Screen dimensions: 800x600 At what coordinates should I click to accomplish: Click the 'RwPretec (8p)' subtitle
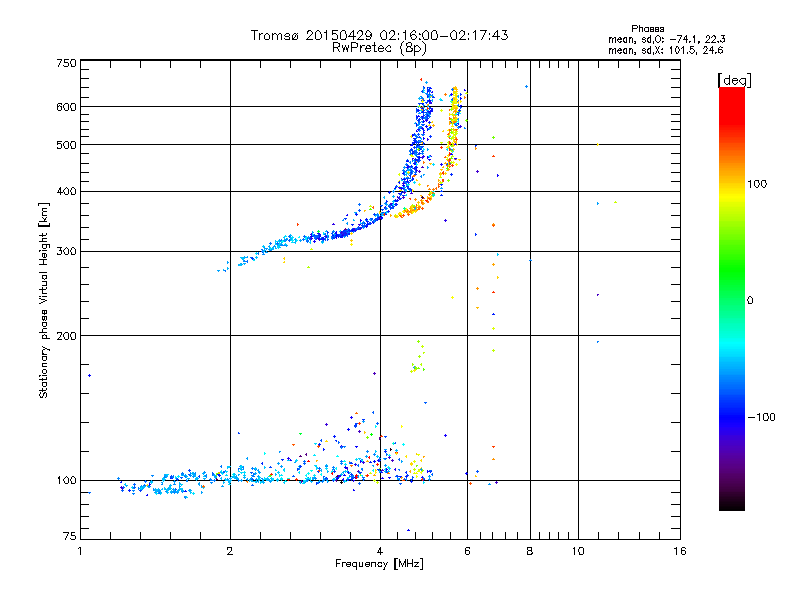(379, 48)
